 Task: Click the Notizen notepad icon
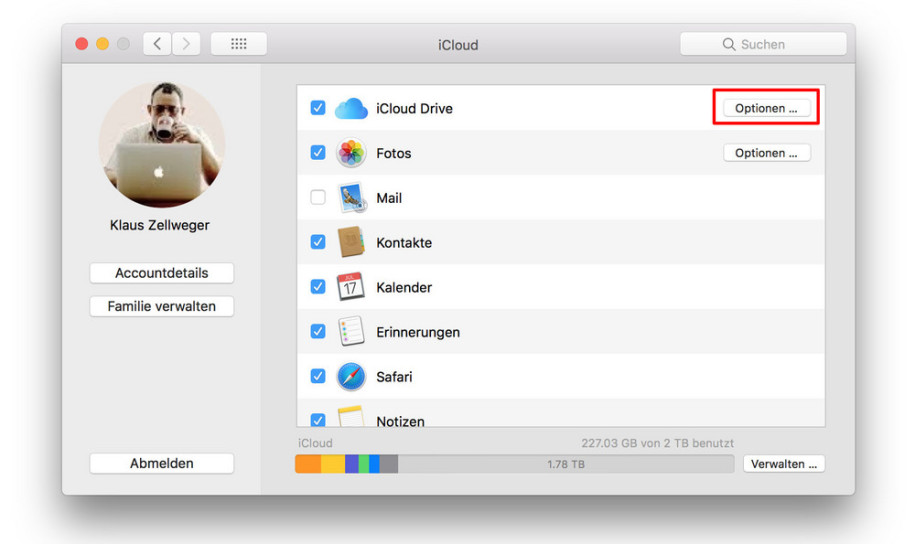[x=351, y=416]
